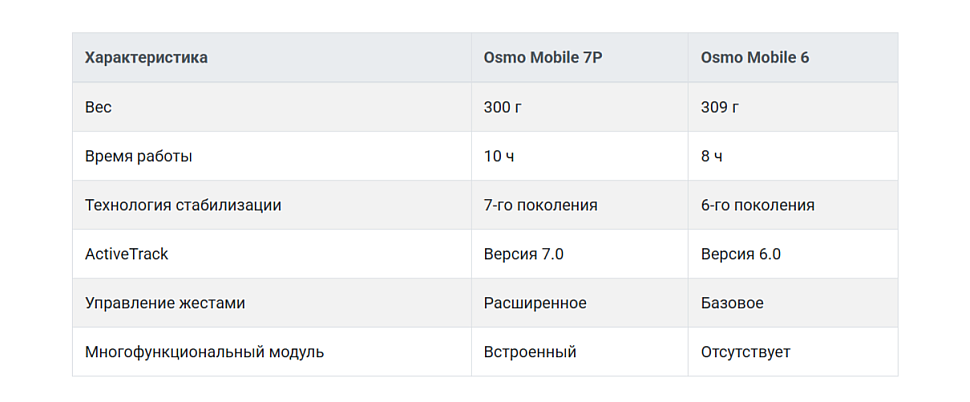Click the "Характеристика" column header

(x=146, y=58)
